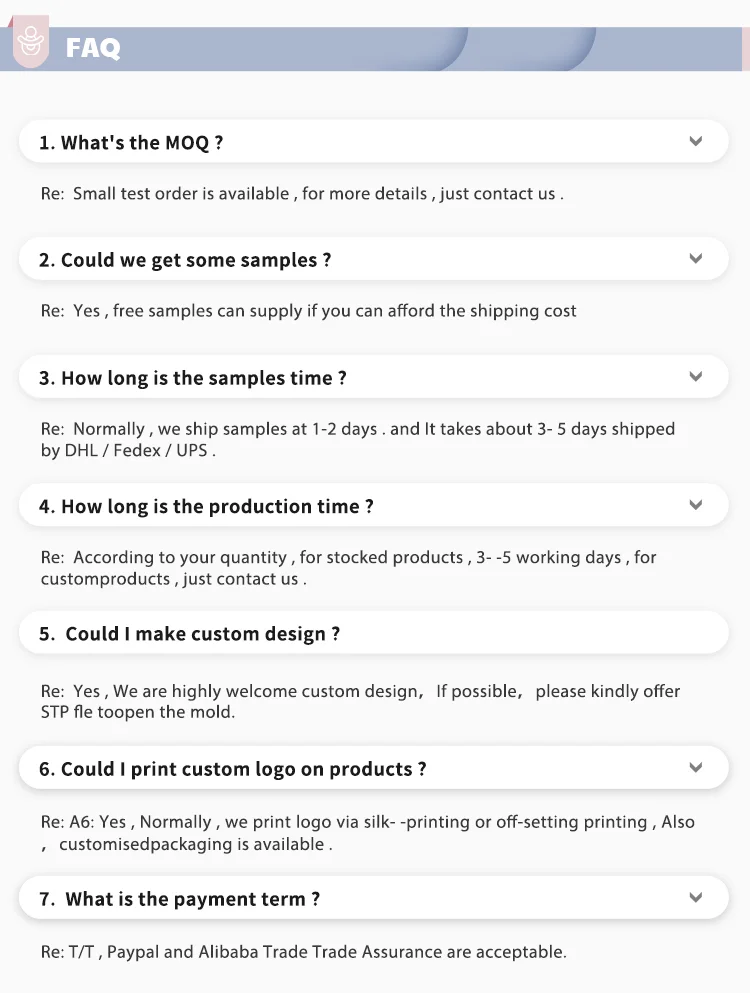Click the STP file mold answer text
This screenshot has height=993, width=750.
point(138,712)
